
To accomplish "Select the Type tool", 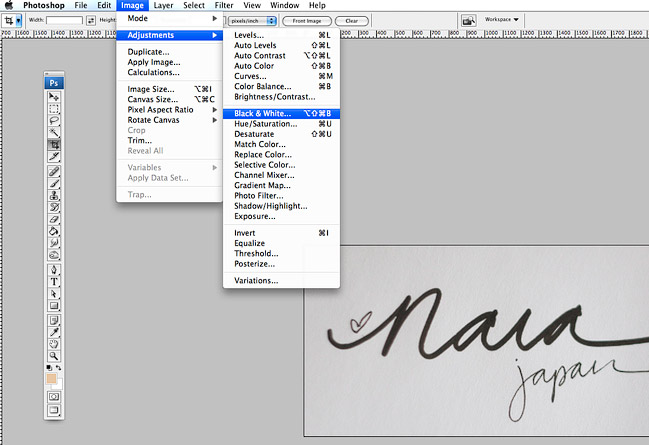I will pos(54,282).
